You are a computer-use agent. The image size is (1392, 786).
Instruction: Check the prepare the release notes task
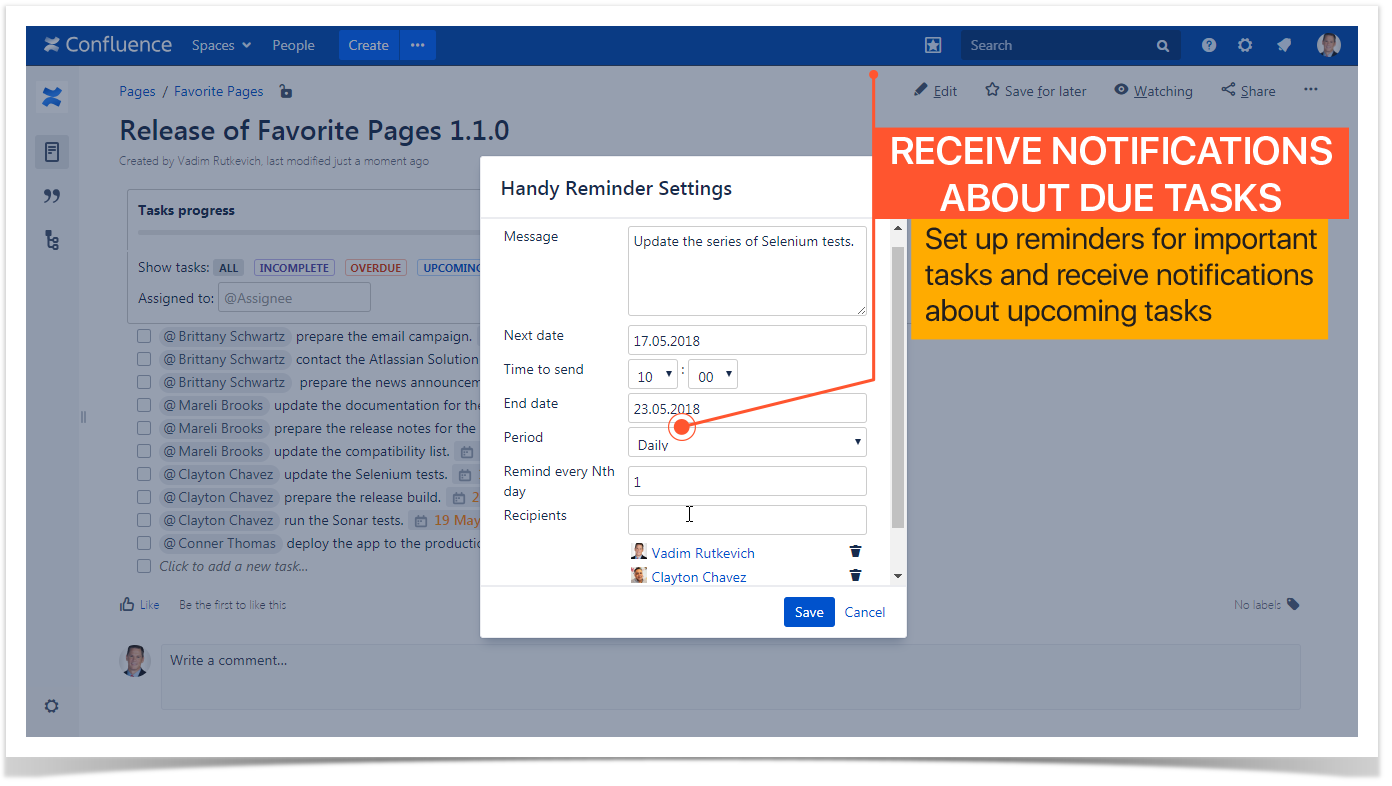144,428
